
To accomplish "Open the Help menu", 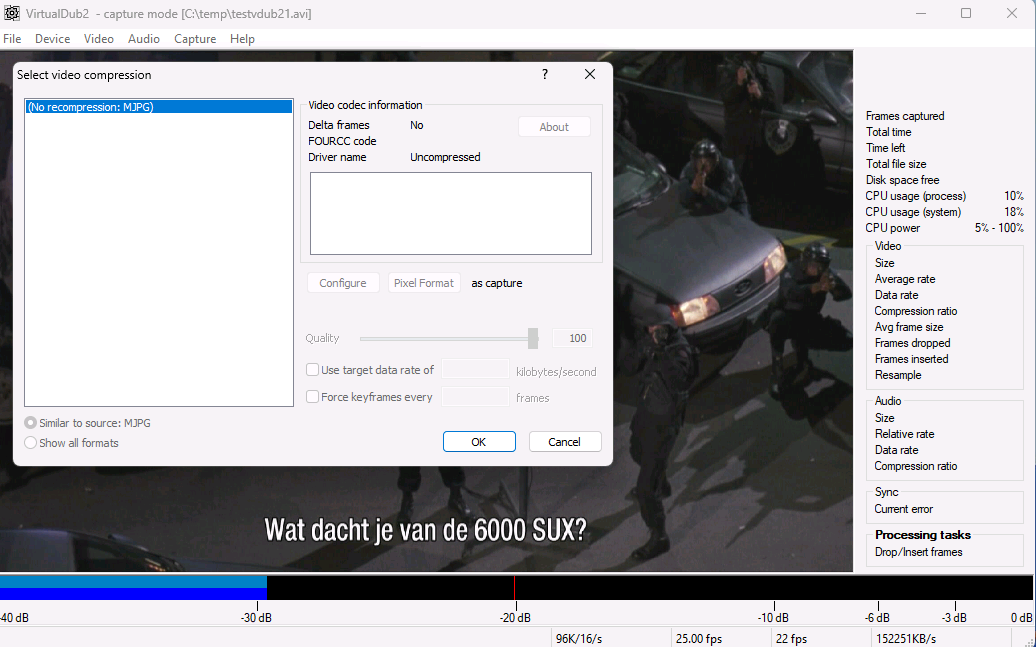I will 242,39.
